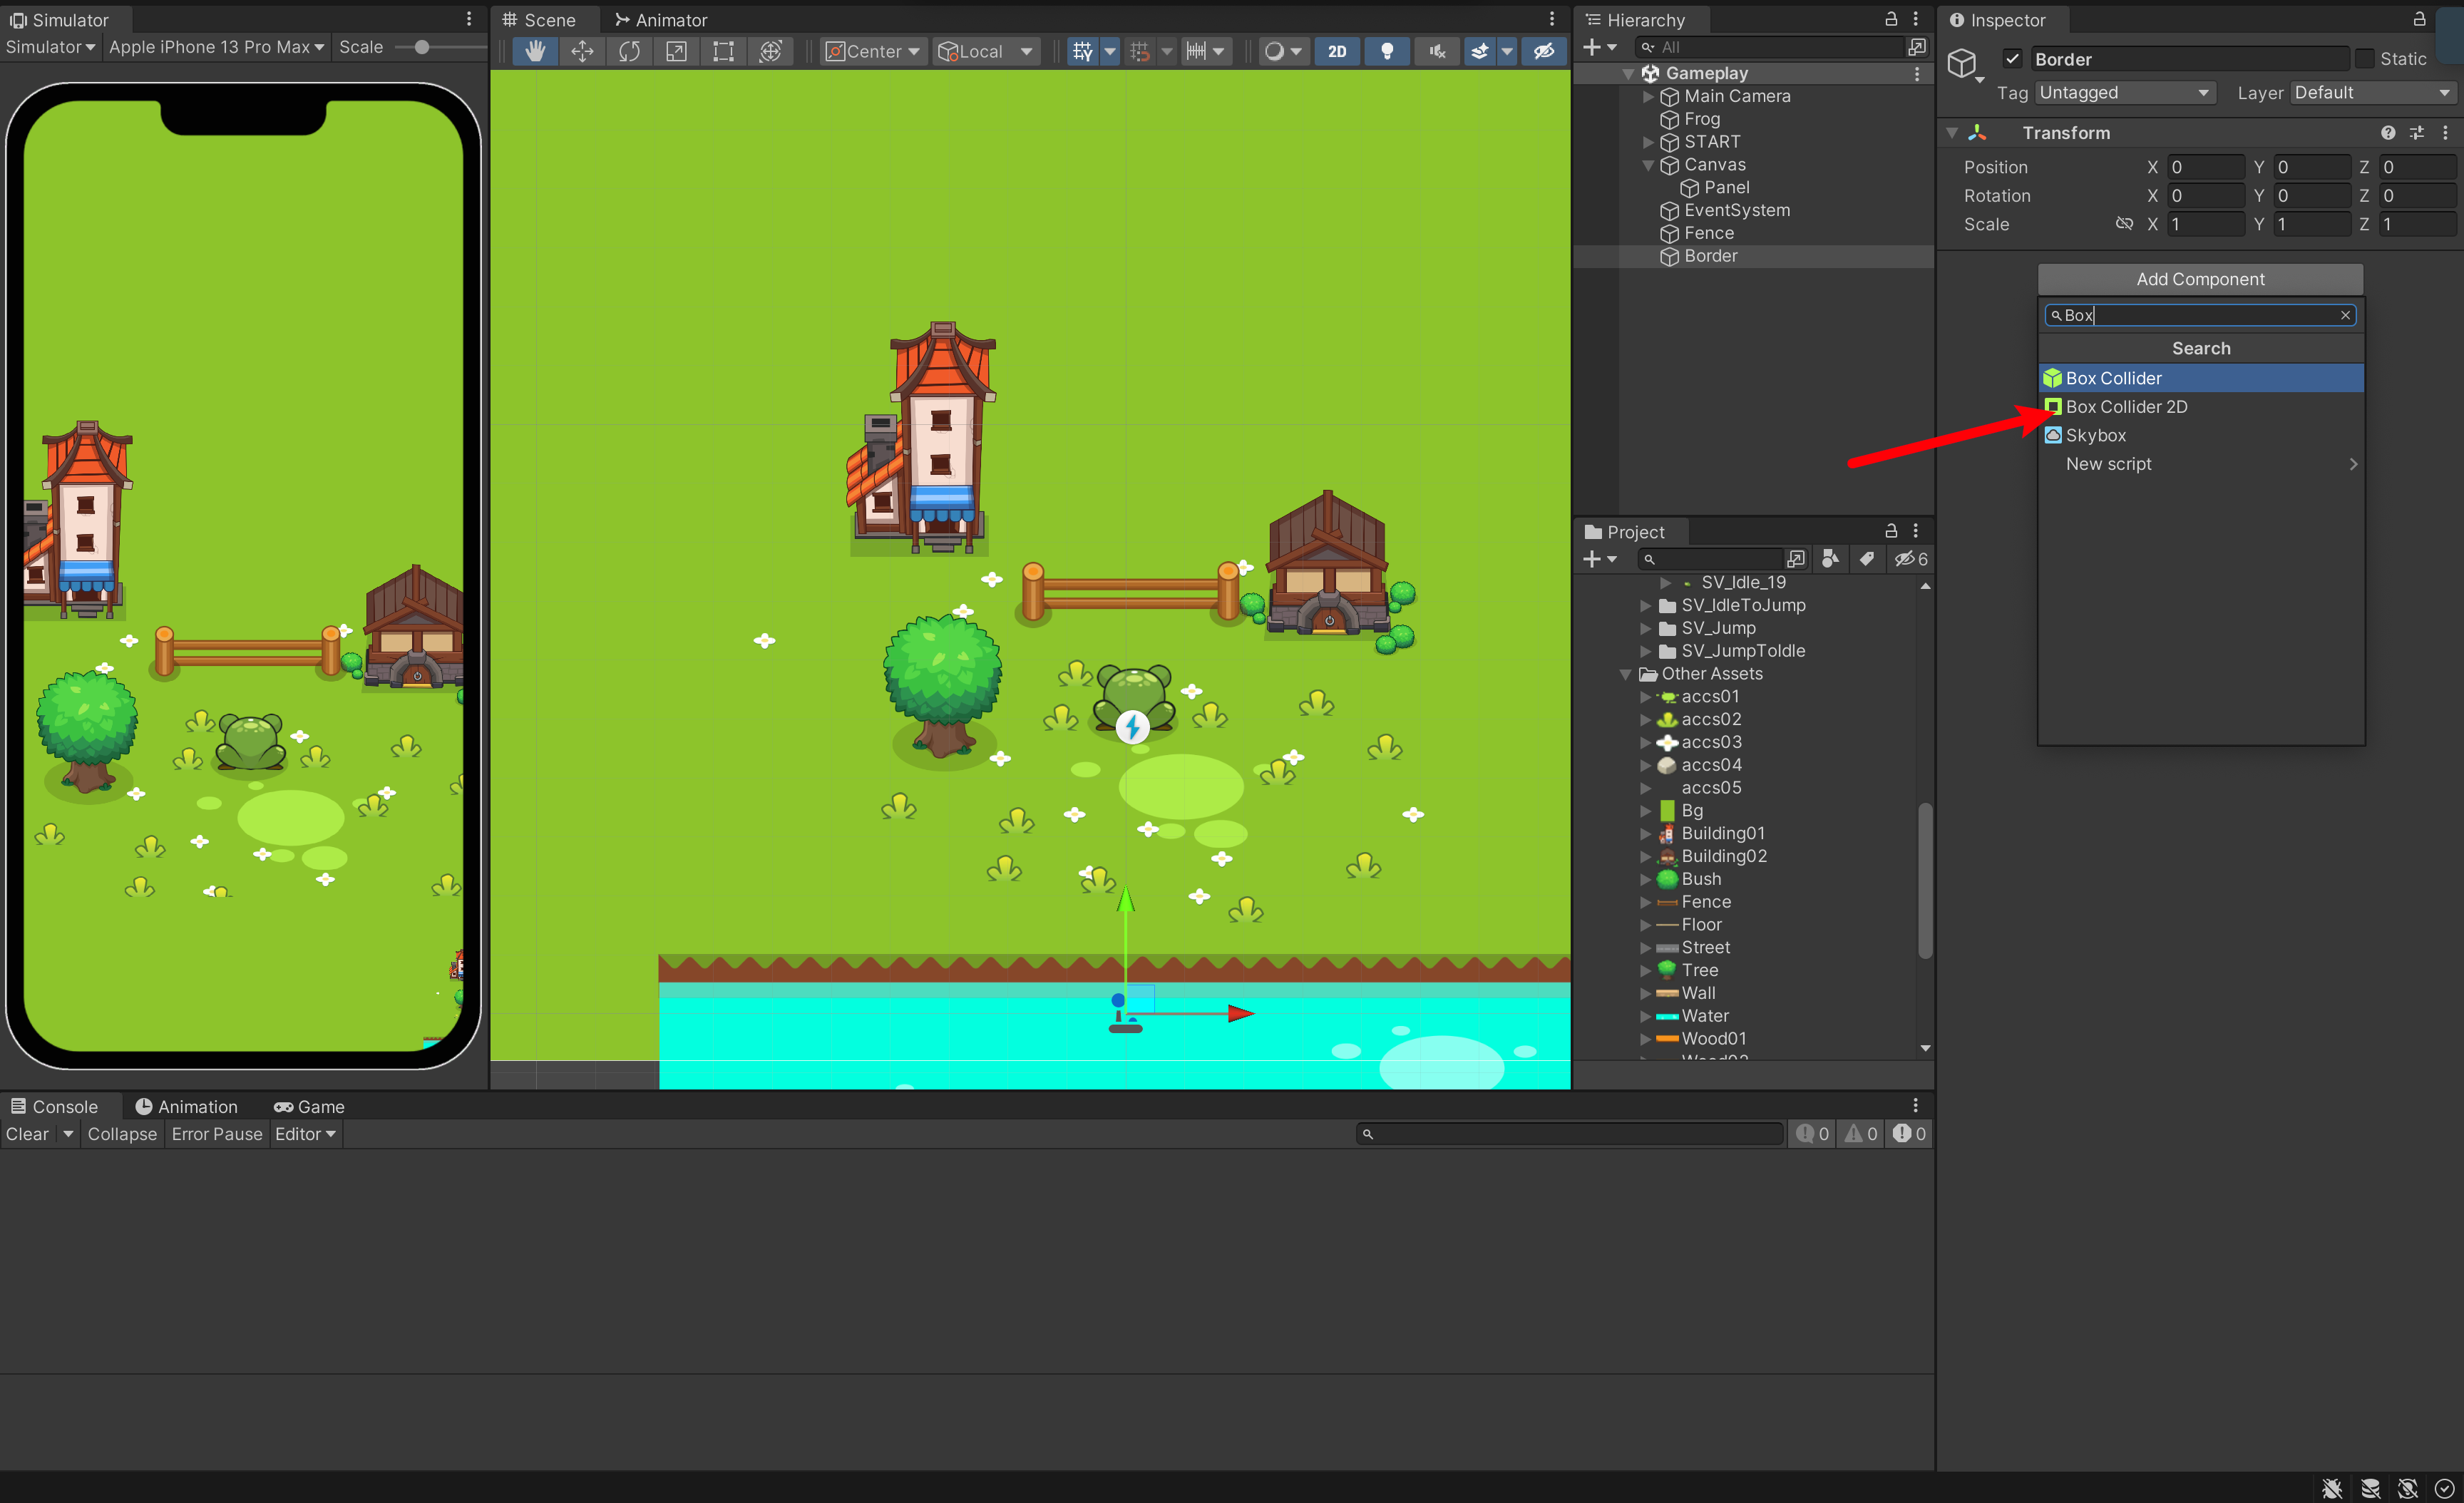
Task: Lock the Hierarchy panel
Action: (x=1890, y=20)
